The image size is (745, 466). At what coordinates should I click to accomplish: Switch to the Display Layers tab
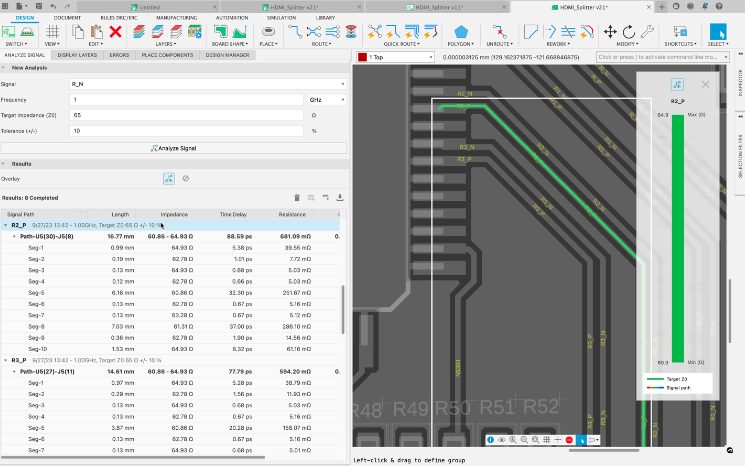78,55
